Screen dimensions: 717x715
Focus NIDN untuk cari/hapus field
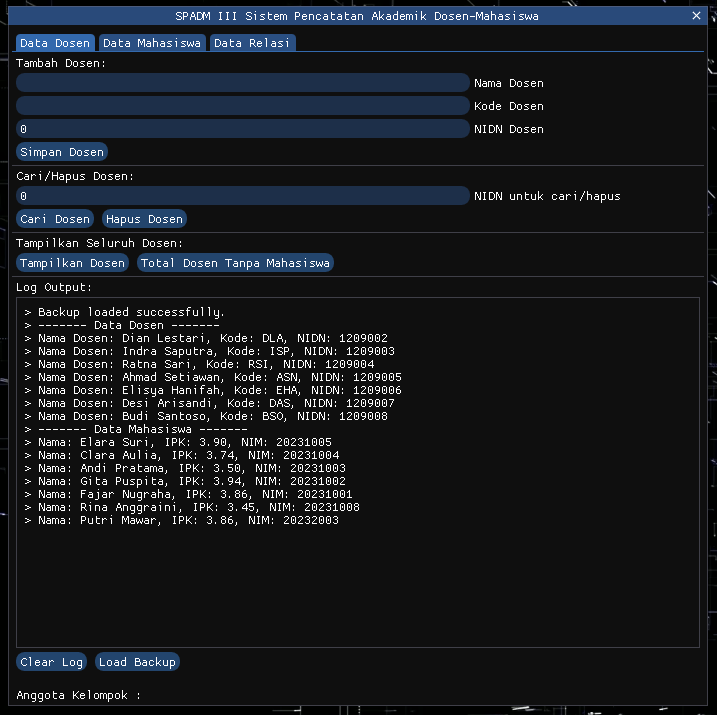[x=243, y=196]
